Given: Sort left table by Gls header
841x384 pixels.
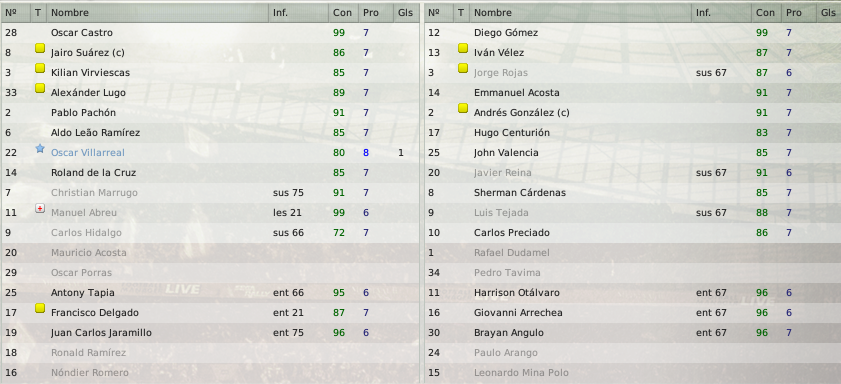Looking at the screenshot, I should [x=406, y=12].
